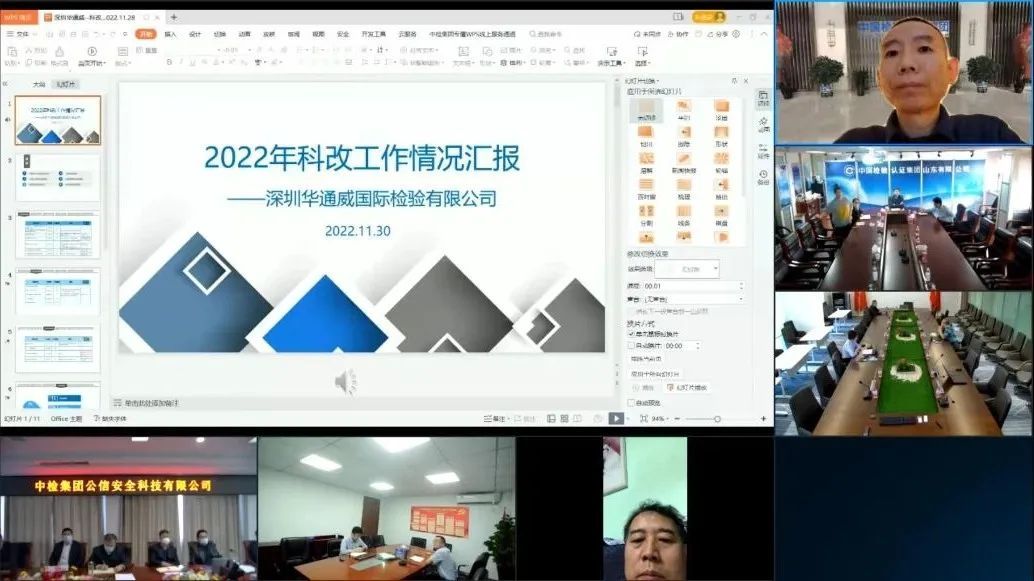
Task: Open the 声音 sound dropdown
Action: [x=695, y=299]
